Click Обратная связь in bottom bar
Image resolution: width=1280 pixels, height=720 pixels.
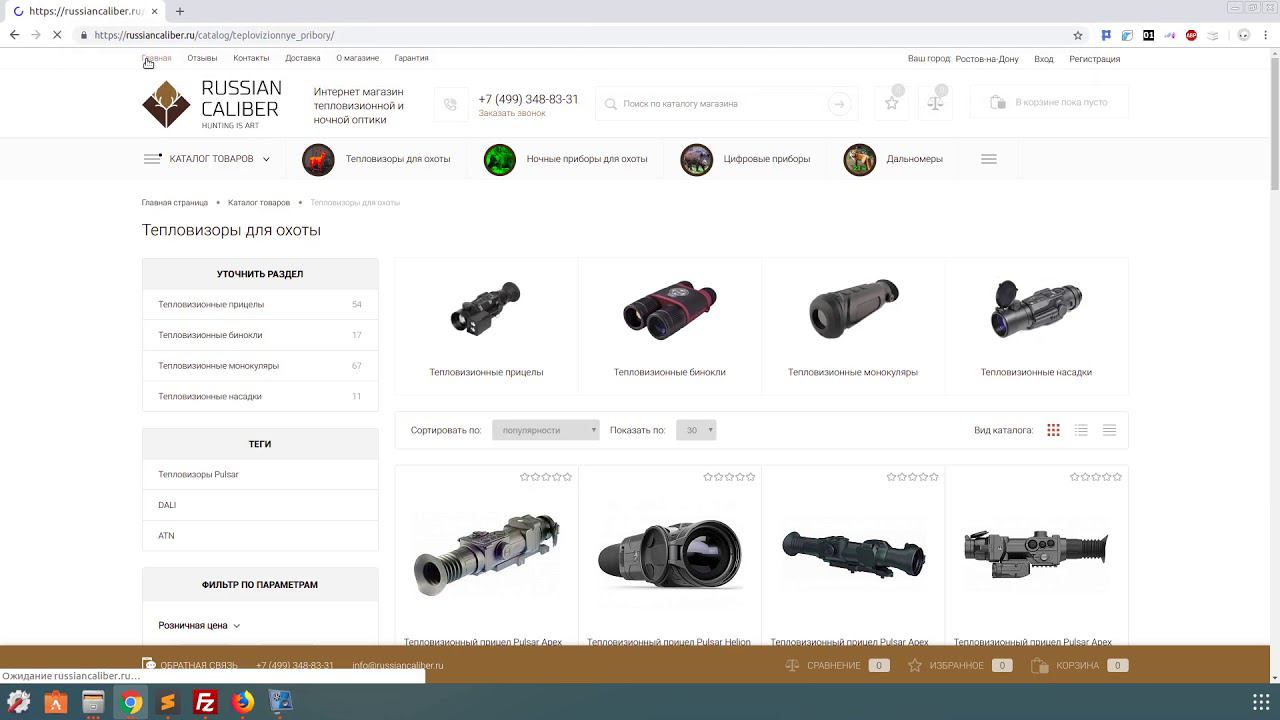point(191,665)
